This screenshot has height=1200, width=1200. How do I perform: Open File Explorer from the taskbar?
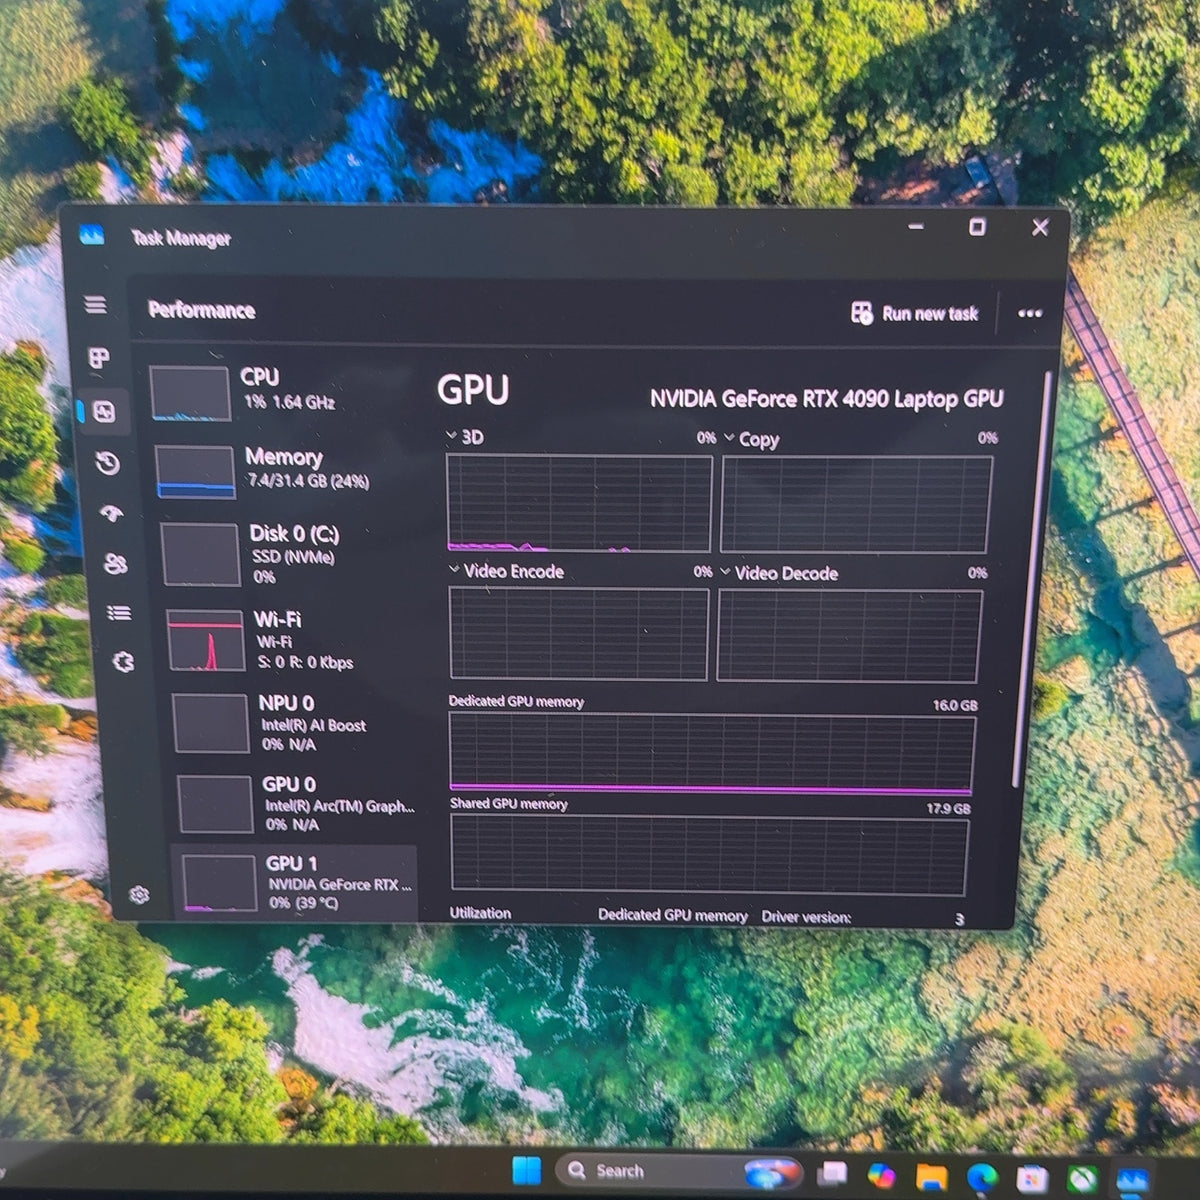coord(931,1176)
